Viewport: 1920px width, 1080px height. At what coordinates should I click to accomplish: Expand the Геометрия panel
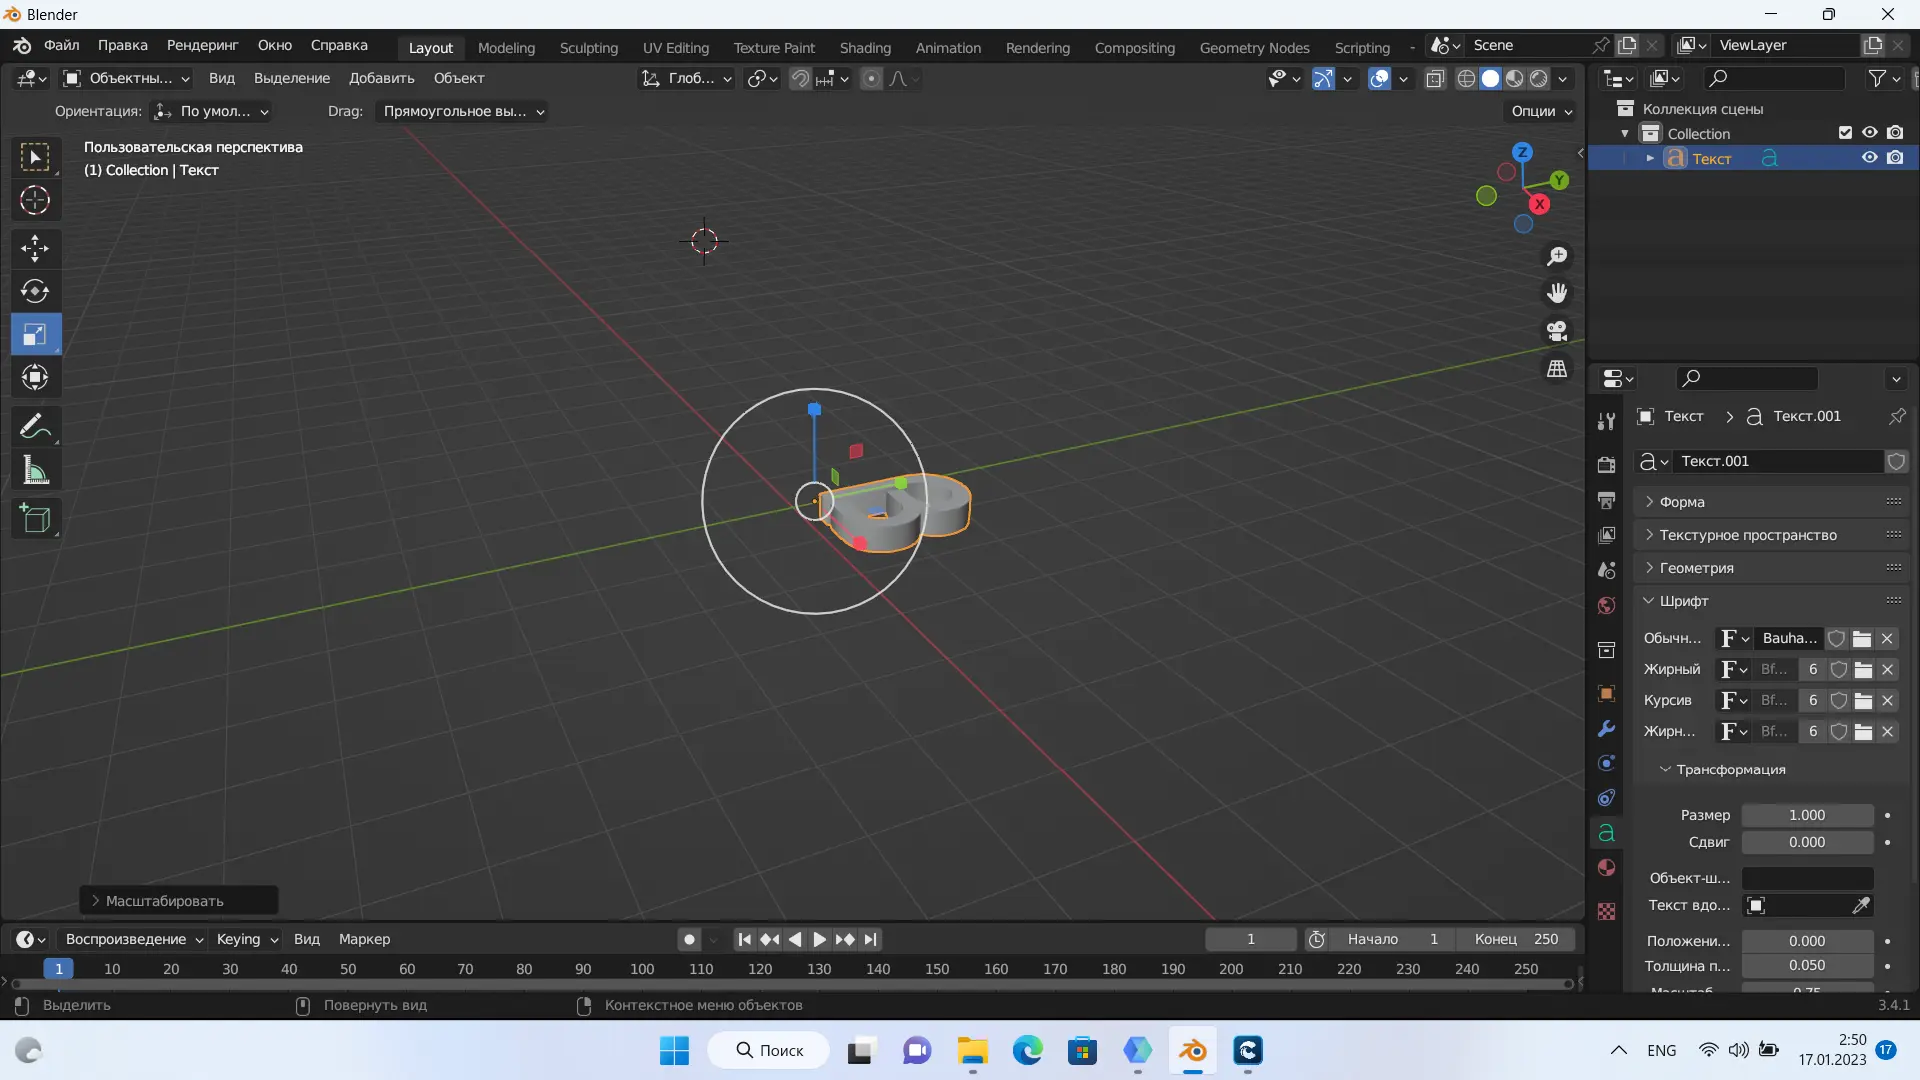tap(1772, 568)
